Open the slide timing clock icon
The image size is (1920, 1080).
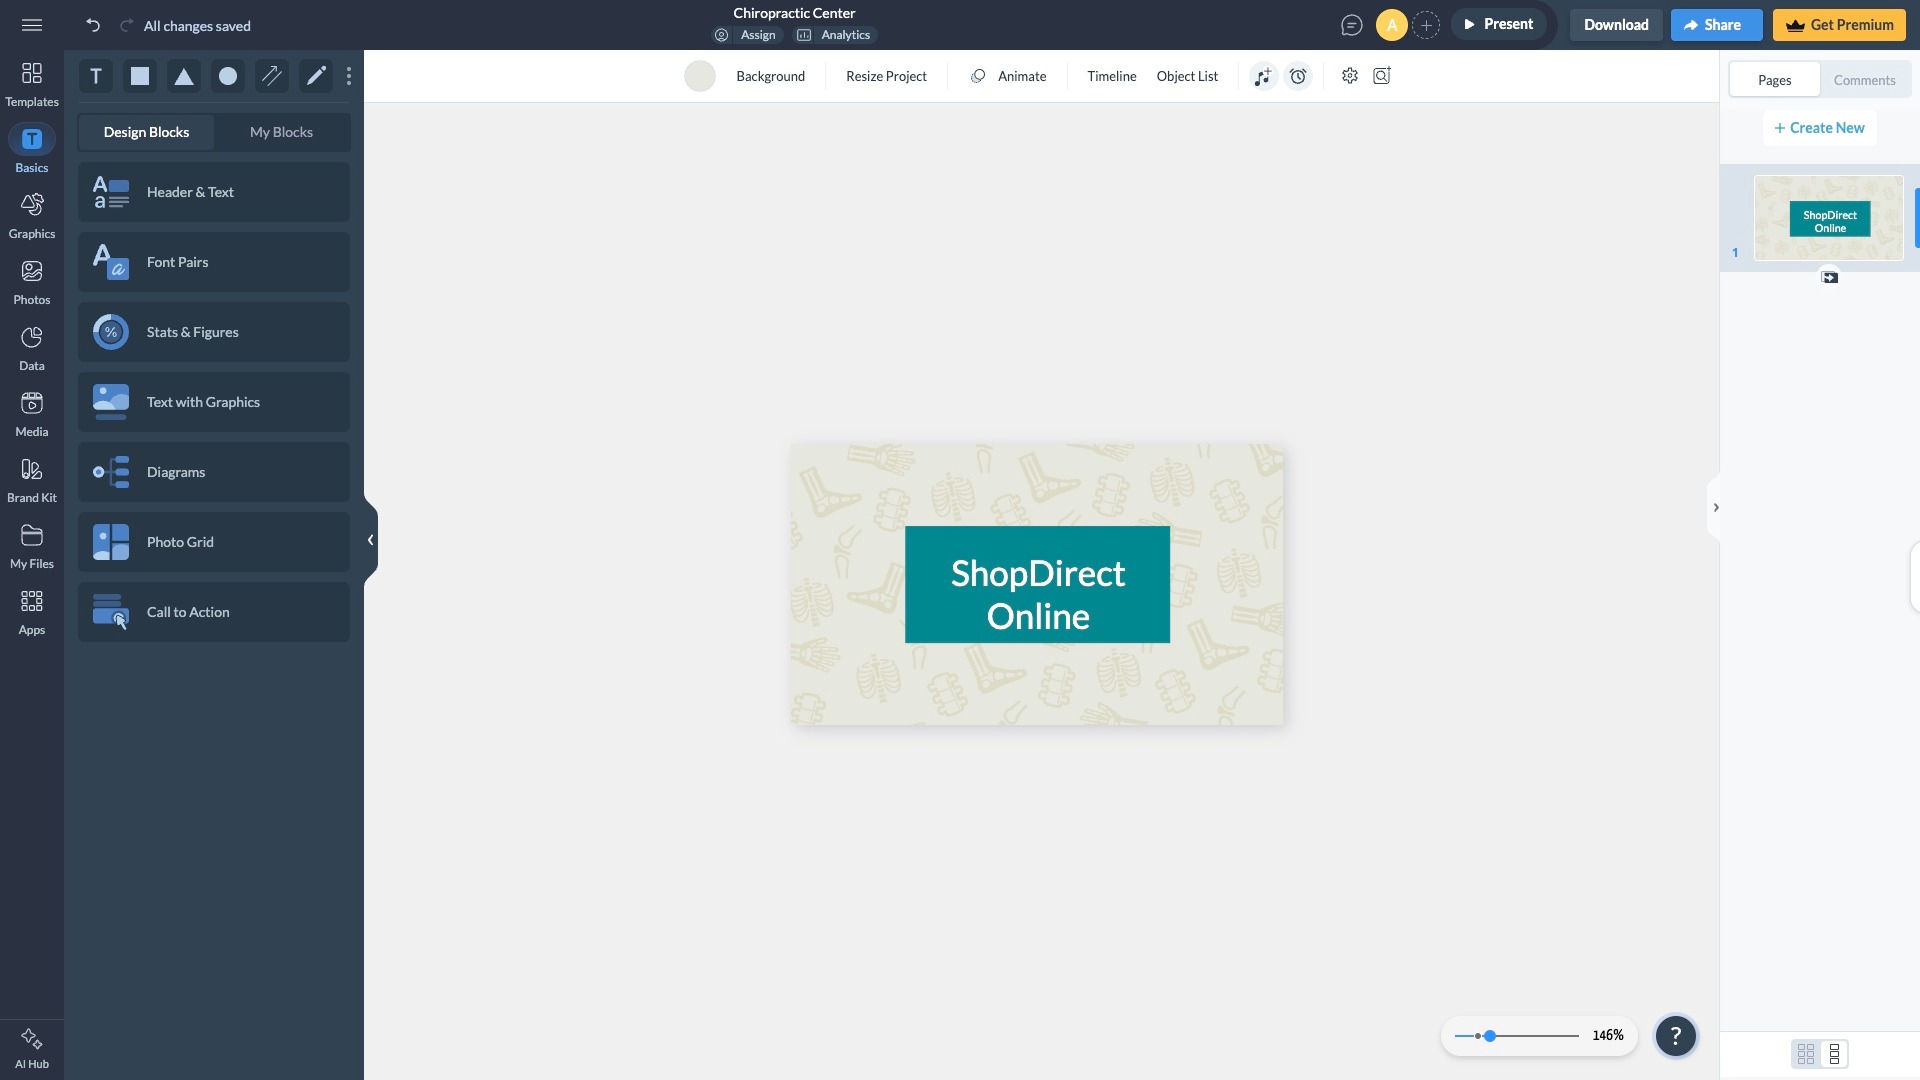[x=1298, y=76]
